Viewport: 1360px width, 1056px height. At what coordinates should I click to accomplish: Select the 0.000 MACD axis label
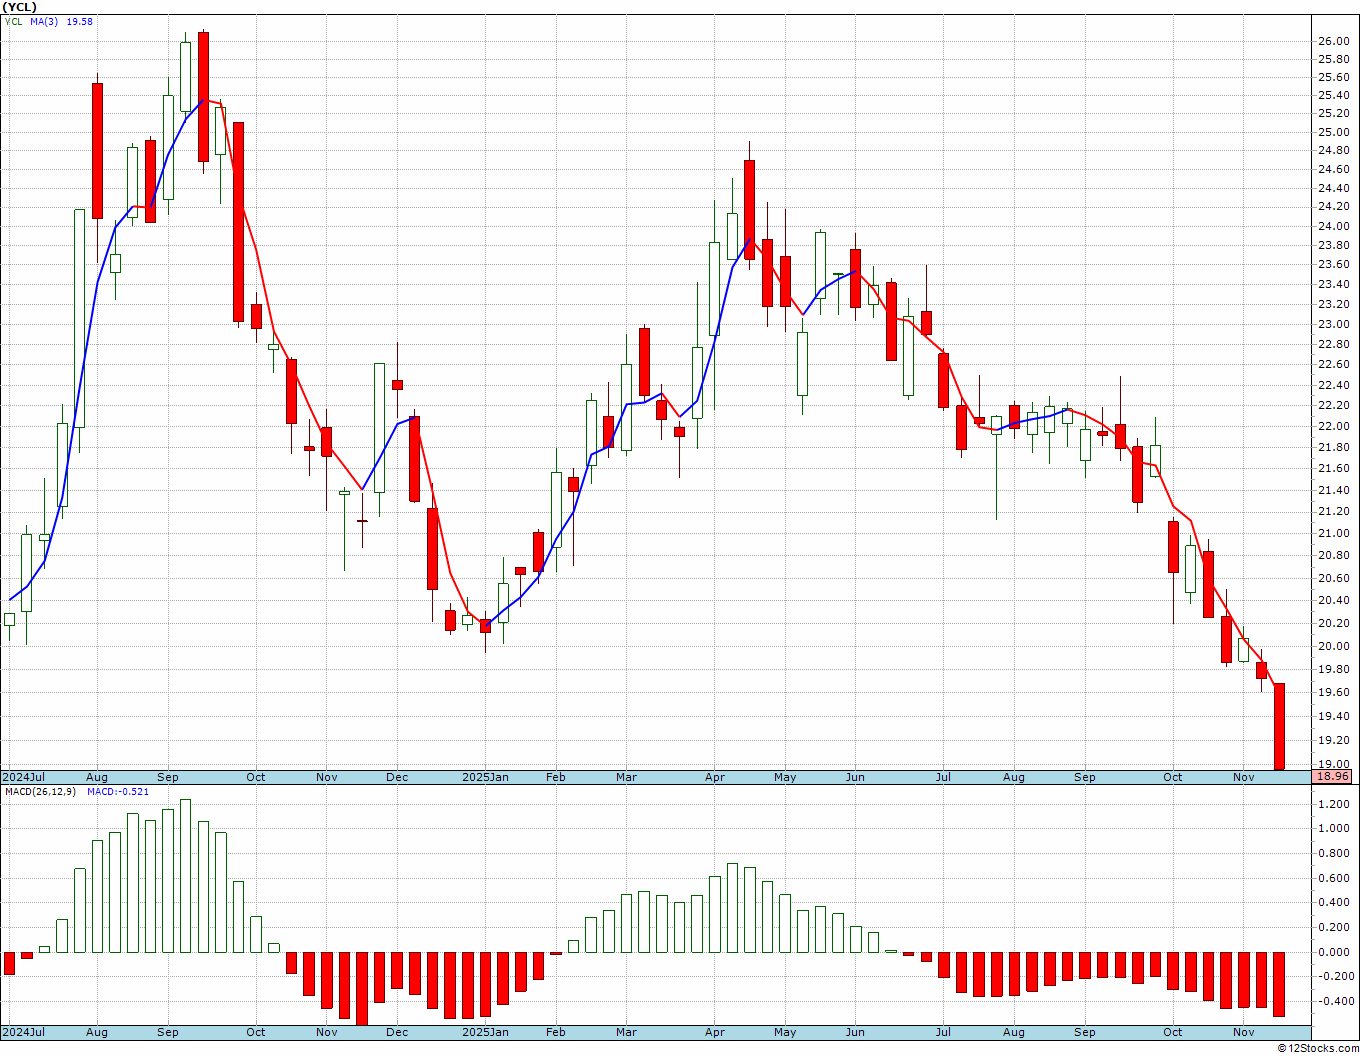(x=1333, y=953)
